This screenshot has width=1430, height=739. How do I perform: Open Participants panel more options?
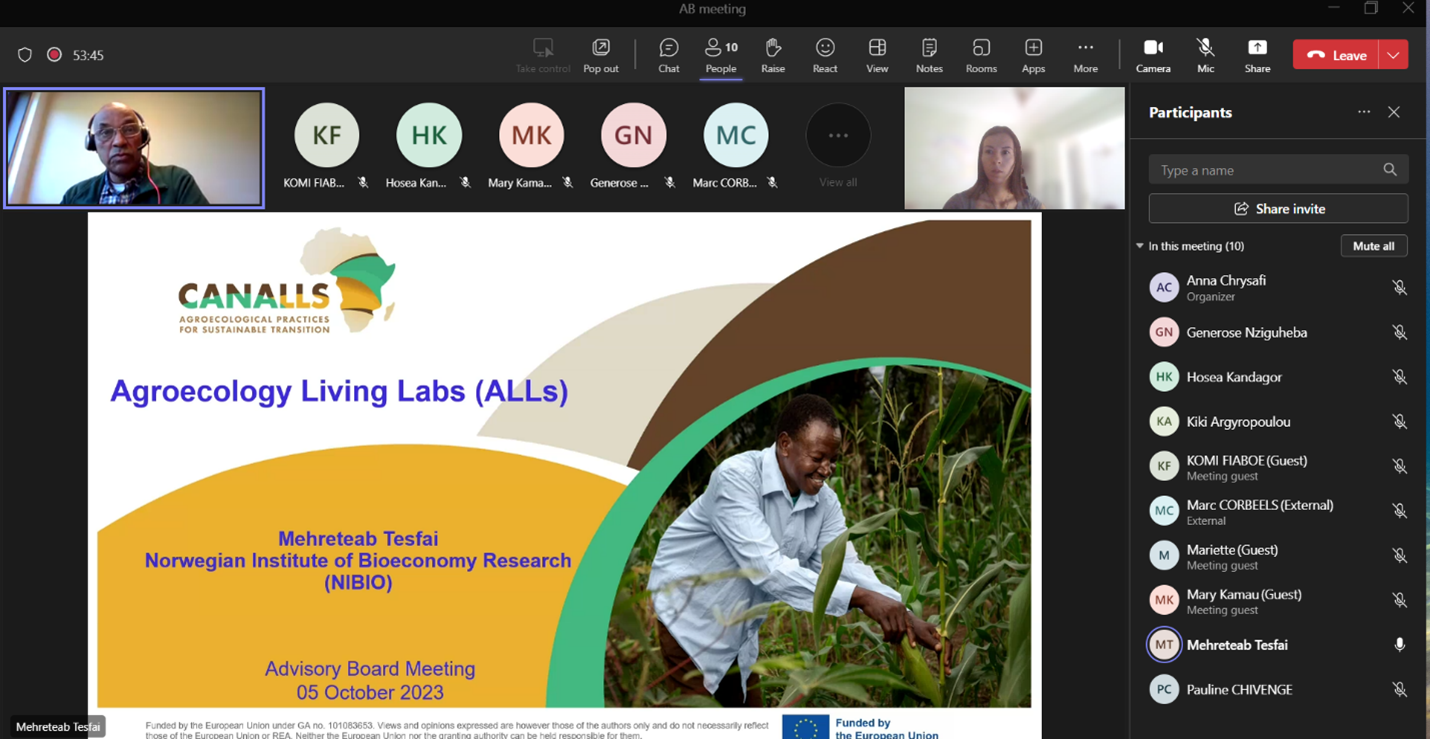click(x=1364, y=112)
